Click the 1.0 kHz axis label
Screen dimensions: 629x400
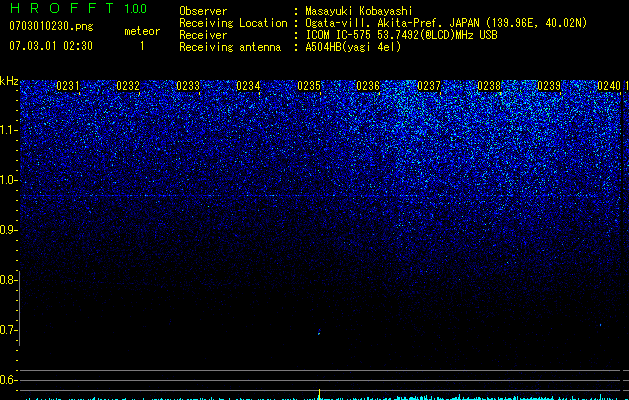[9, 180]
